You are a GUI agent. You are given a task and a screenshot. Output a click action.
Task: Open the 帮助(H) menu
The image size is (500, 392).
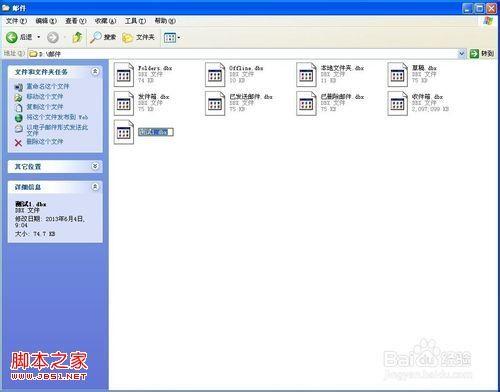point(165,21)
